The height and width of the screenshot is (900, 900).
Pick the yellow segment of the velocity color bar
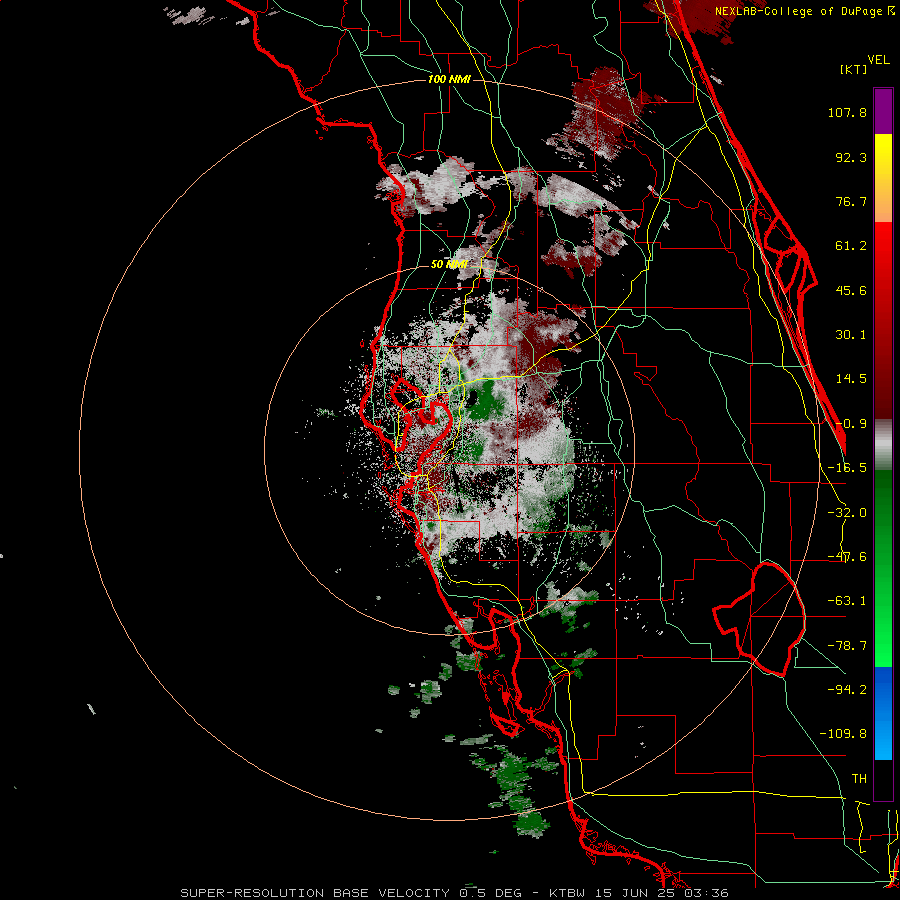(x=883, y=178)
